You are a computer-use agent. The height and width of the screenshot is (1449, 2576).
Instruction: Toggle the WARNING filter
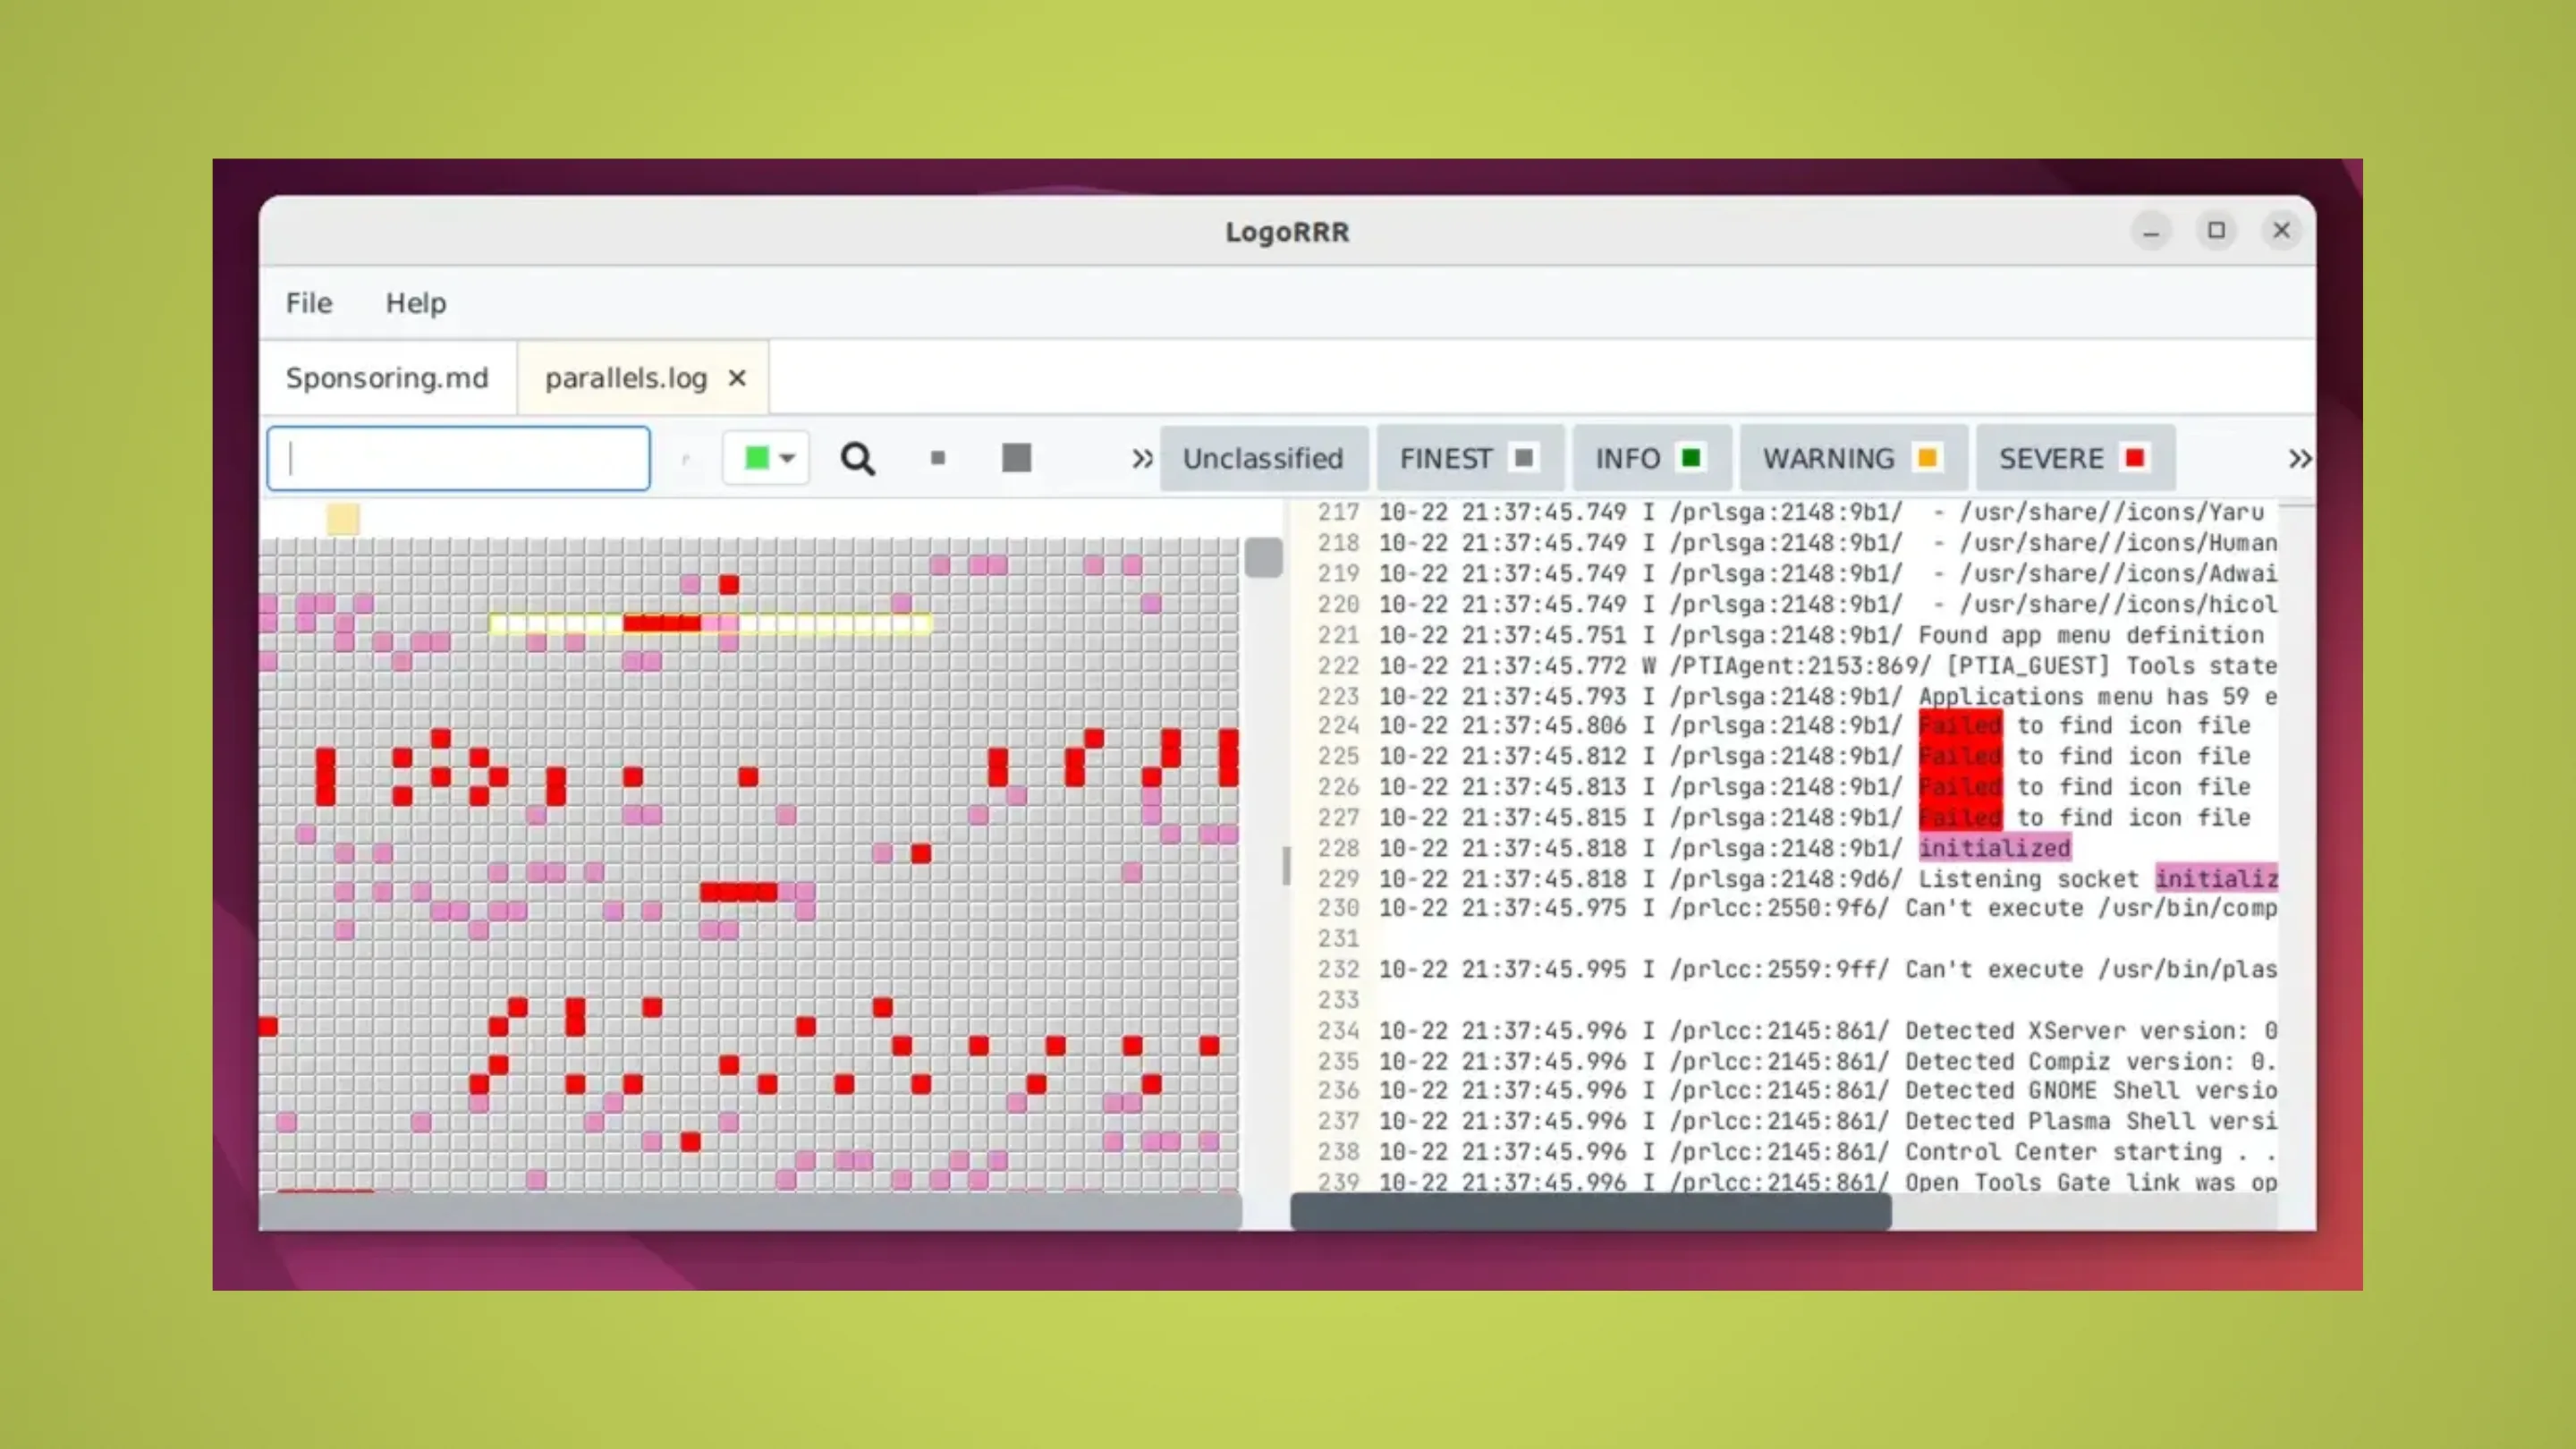click(x=1852, y=459)
